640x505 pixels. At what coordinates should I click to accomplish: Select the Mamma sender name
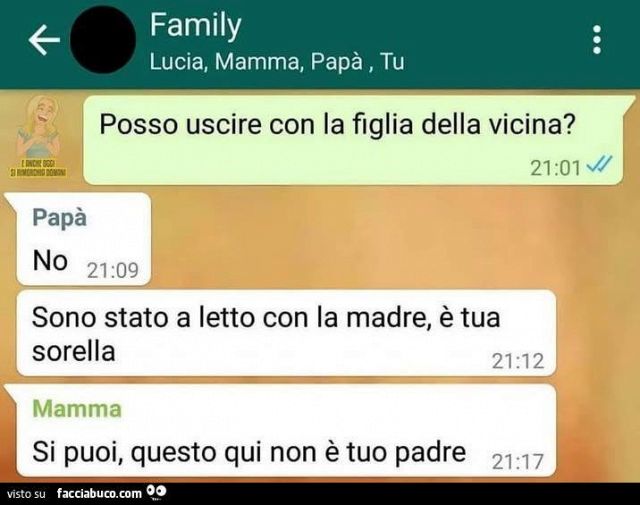pos(77,409)
